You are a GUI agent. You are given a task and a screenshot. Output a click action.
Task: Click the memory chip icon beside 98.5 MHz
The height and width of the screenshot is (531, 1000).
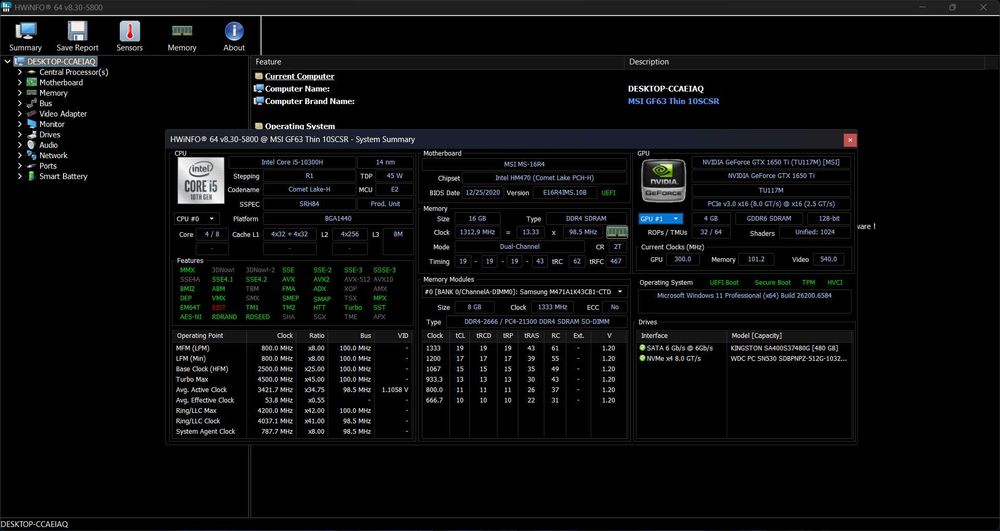pos(617,232)
